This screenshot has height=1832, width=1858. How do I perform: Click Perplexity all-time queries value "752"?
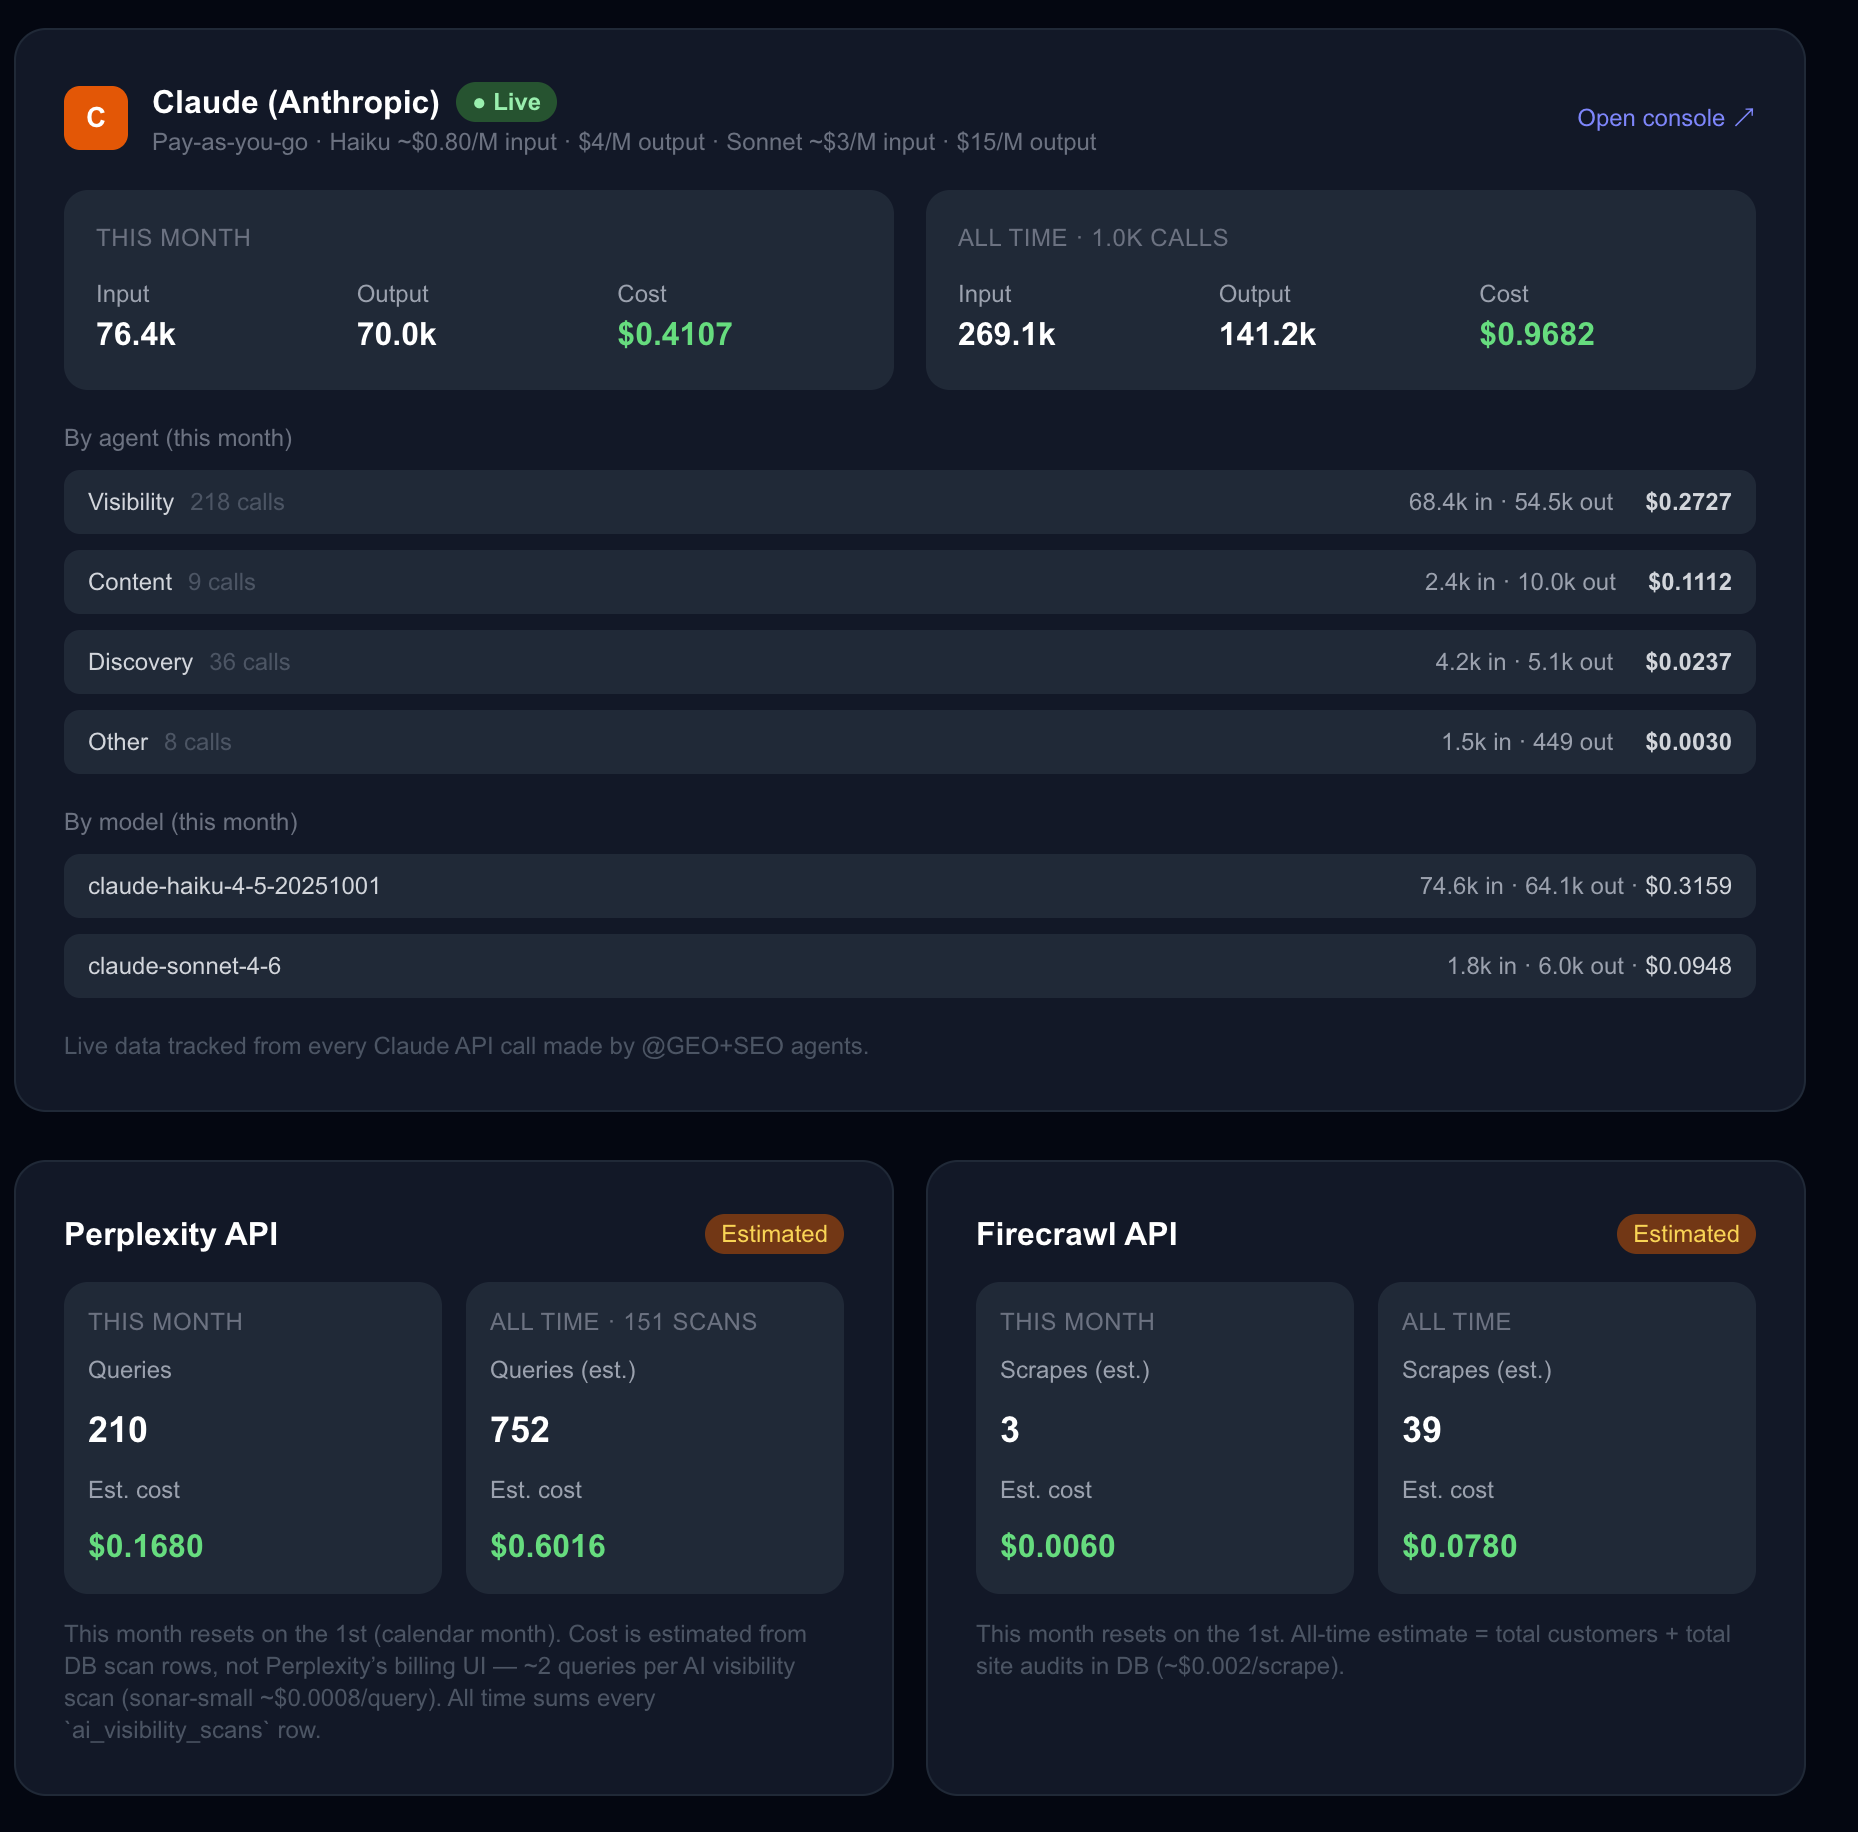coord(520,1430)
